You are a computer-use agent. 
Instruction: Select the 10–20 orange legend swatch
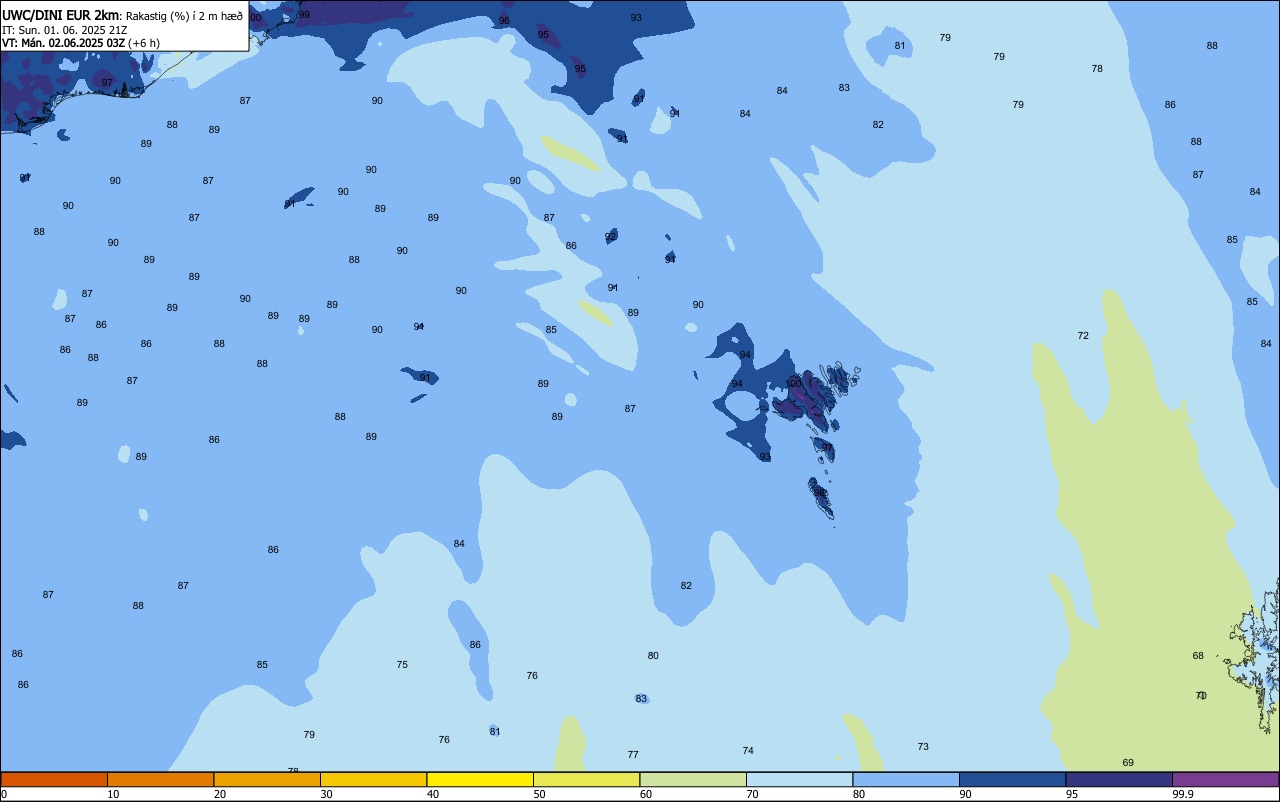click(160, 779)
